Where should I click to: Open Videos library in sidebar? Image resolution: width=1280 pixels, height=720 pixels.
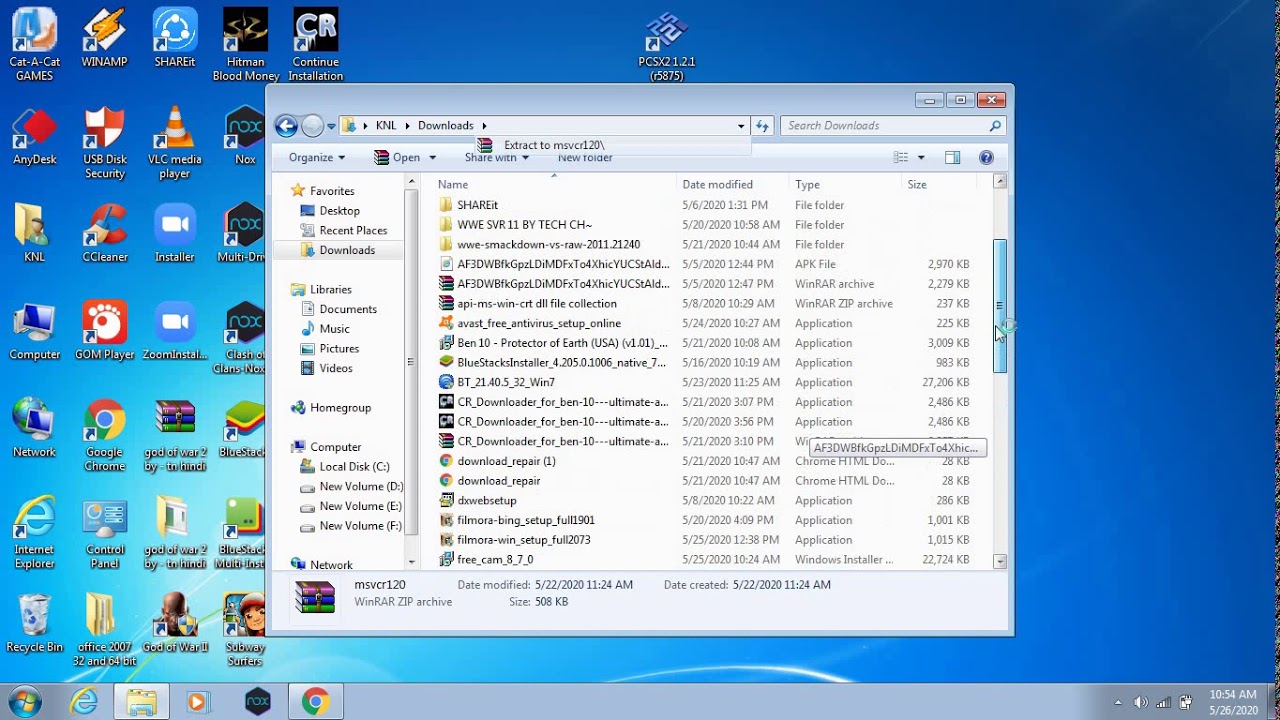pyautogui.click(x=336, y=368)
